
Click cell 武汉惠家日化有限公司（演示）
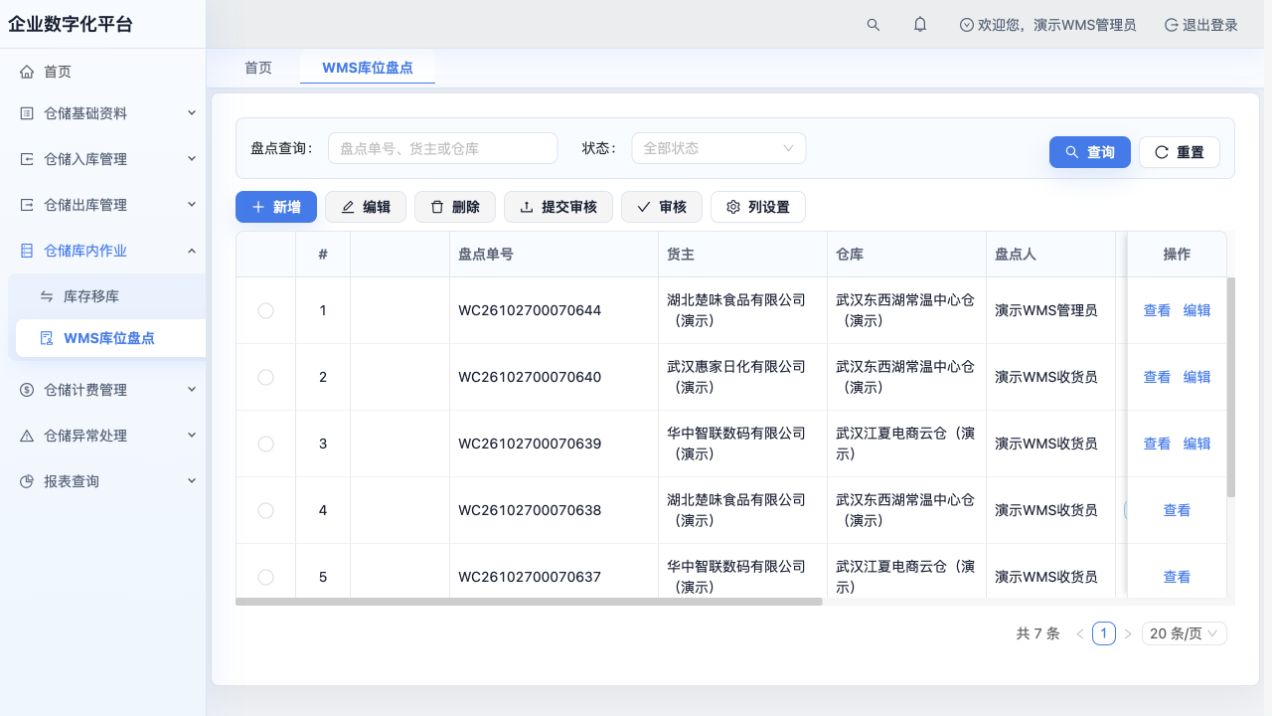click(x=743, y=377)
